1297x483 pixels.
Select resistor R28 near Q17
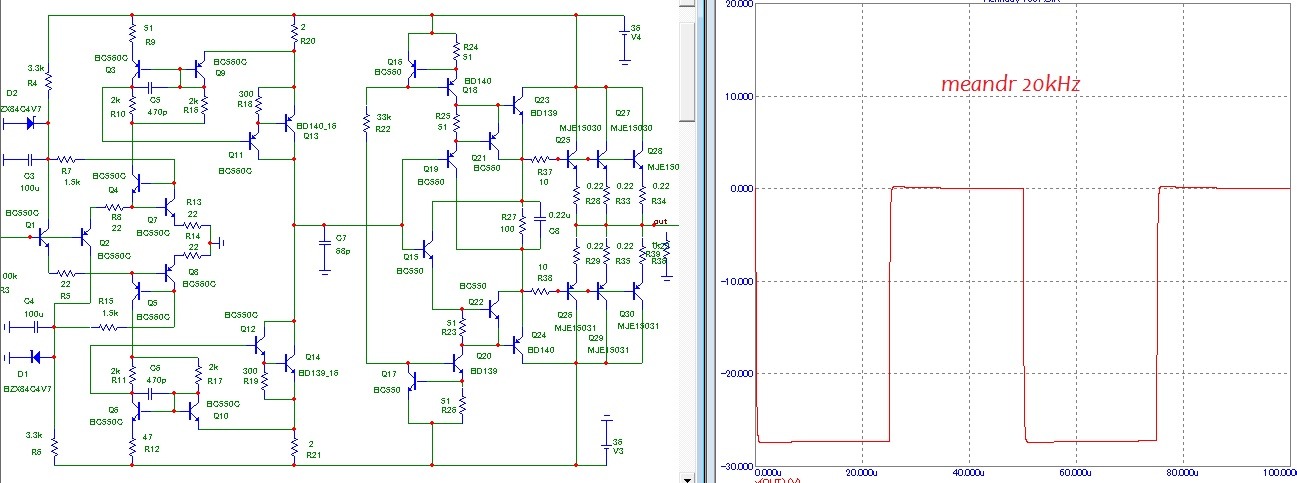463,404
